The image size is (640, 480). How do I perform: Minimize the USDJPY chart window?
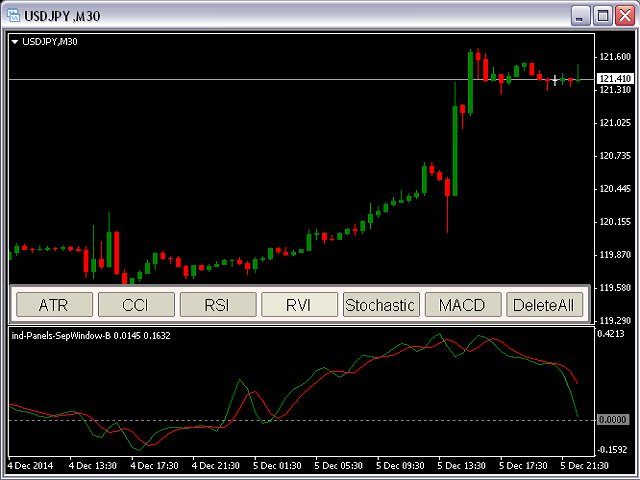[x=580, y=15]
